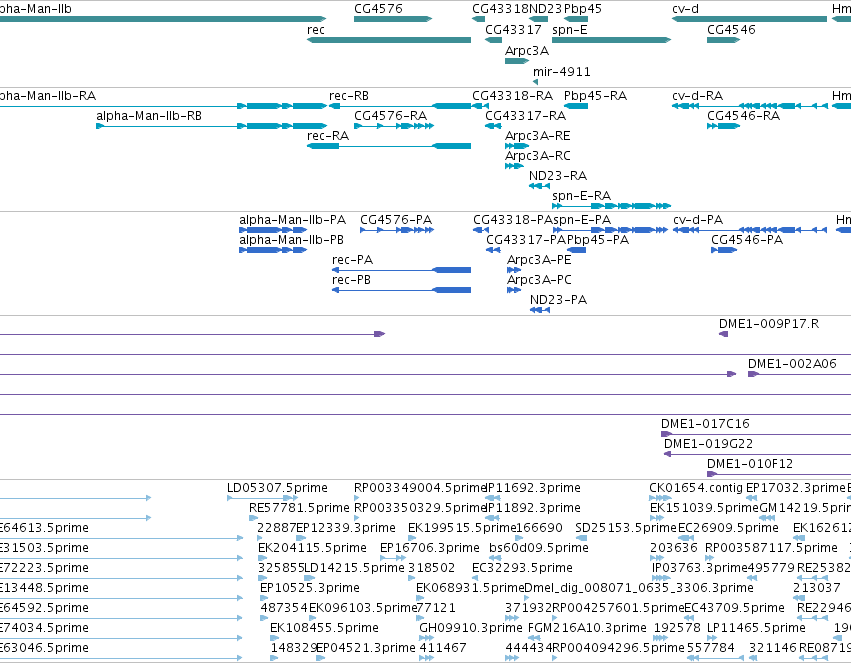Click the CG43318-RA label
Screen dimensions: 851x663
512,95
